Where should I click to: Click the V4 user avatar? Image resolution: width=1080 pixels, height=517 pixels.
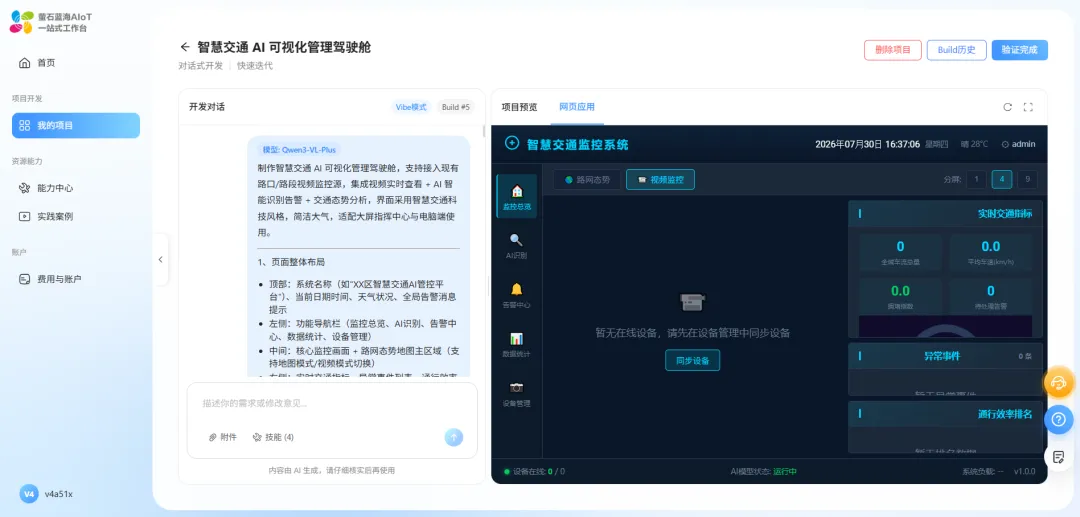pos(28,494)
